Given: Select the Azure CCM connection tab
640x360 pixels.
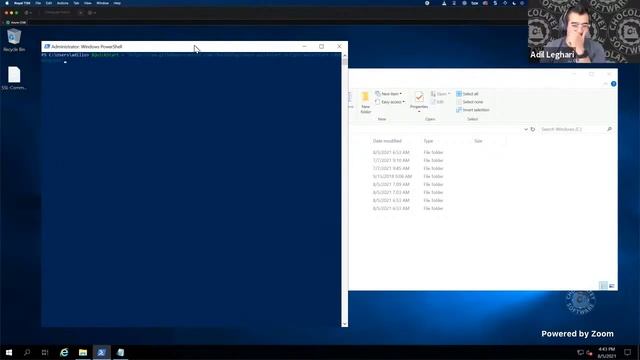Looking at the screenshot, I should tap(16, 22).
